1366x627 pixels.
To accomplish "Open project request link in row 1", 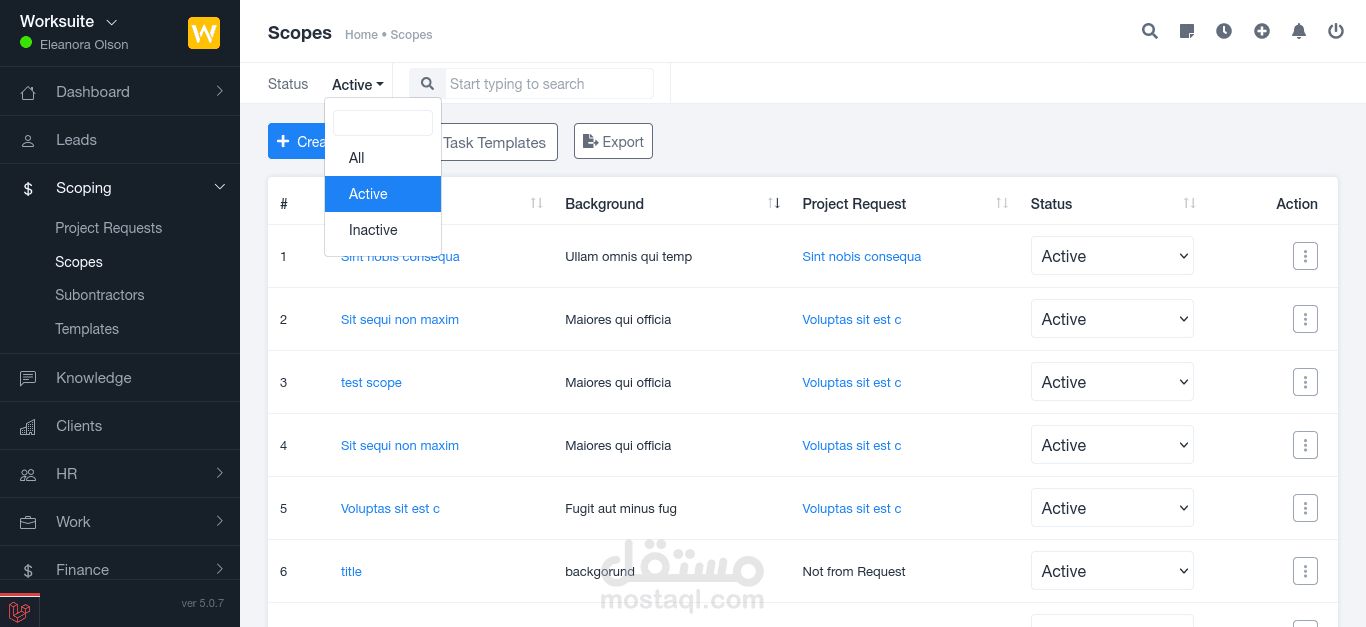I will pos(861,256).
